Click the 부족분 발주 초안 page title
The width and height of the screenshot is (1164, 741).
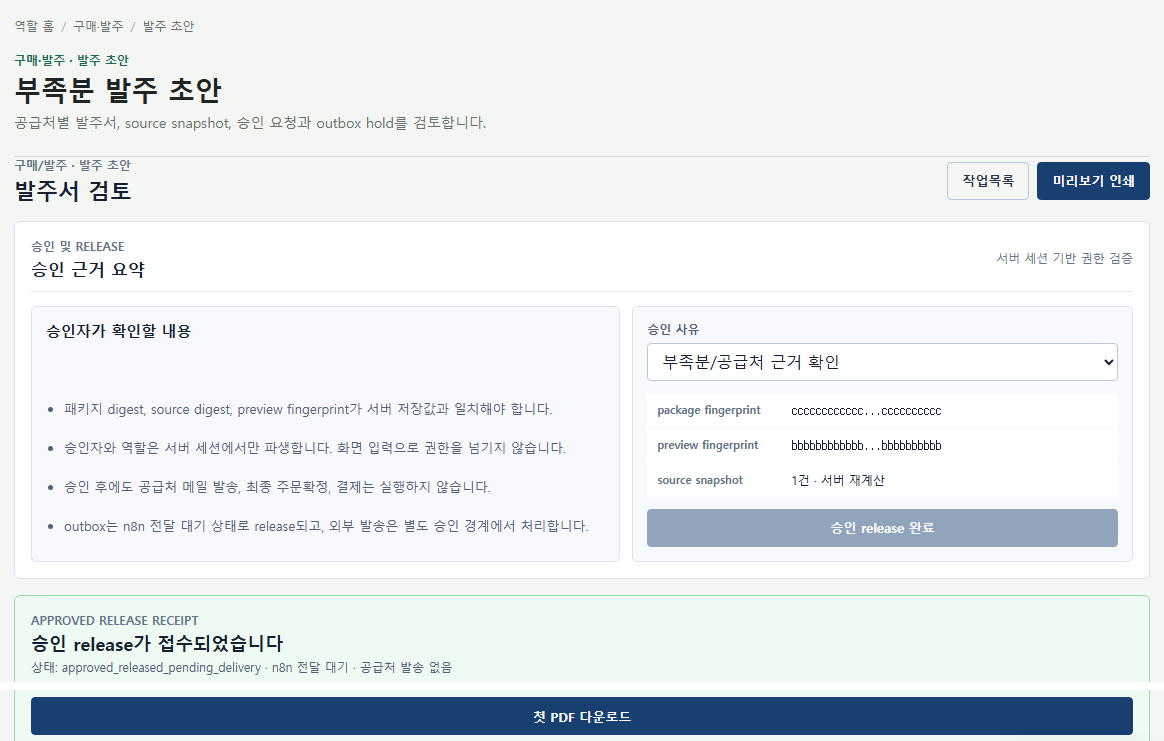117,90
